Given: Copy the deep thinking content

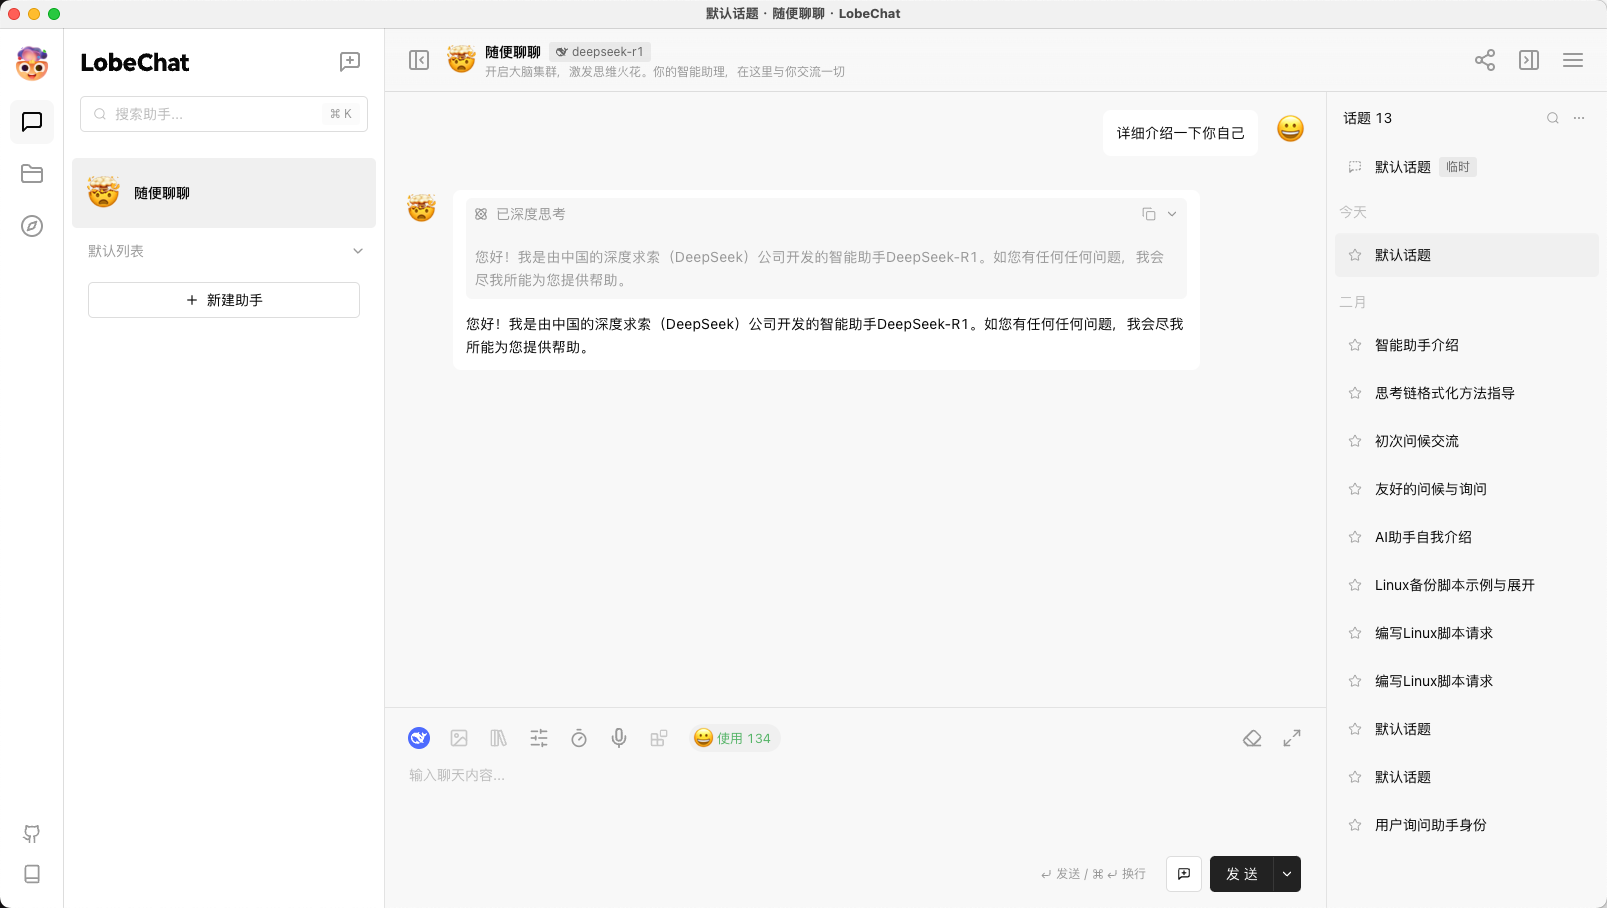Looking at the screenshot, I should [x=1149, y=214].
